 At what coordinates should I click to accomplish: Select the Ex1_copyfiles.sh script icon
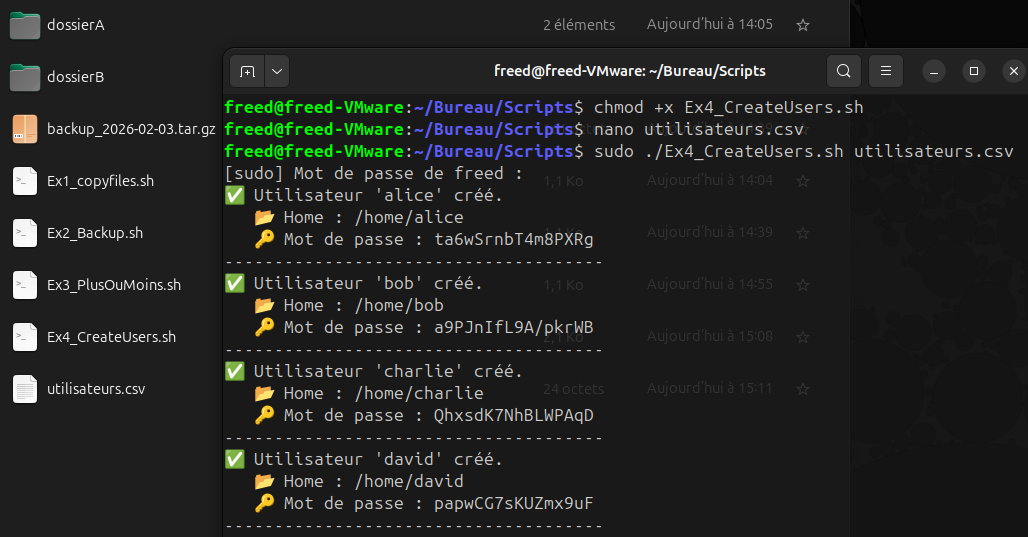(25, 181)
